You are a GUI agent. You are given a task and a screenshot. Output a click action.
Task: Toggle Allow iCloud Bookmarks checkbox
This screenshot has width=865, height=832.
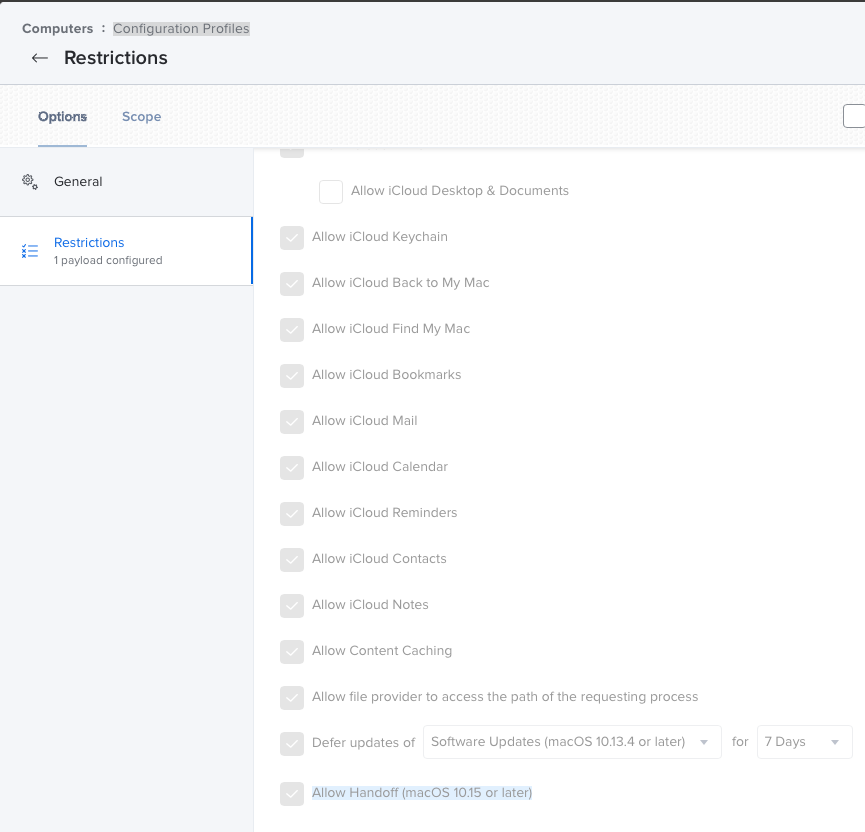[292, 376]
